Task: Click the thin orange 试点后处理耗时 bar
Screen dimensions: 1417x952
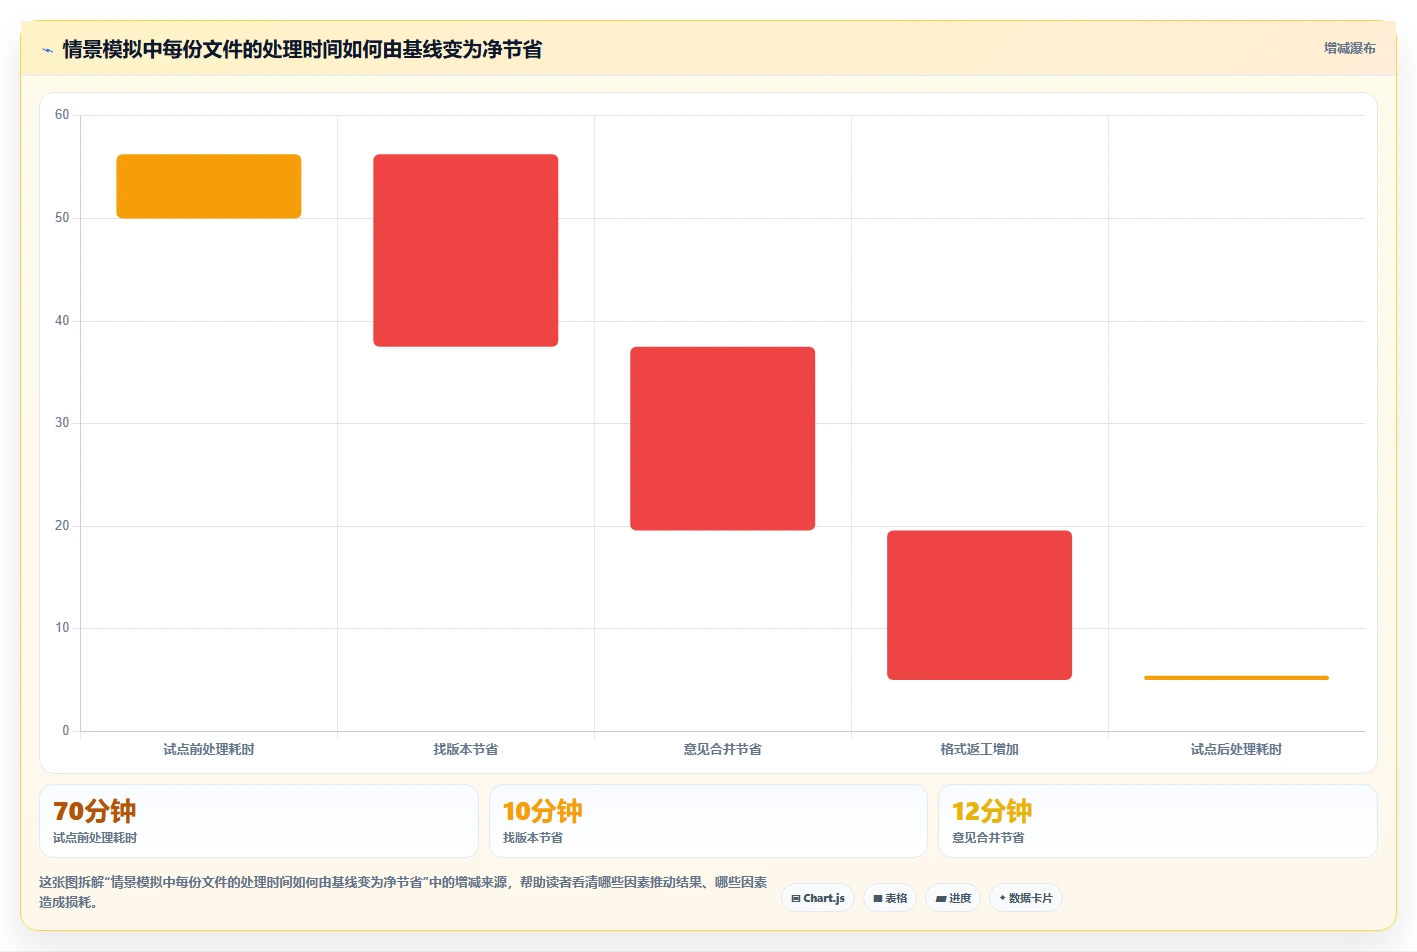Action: pos(1237,678)
